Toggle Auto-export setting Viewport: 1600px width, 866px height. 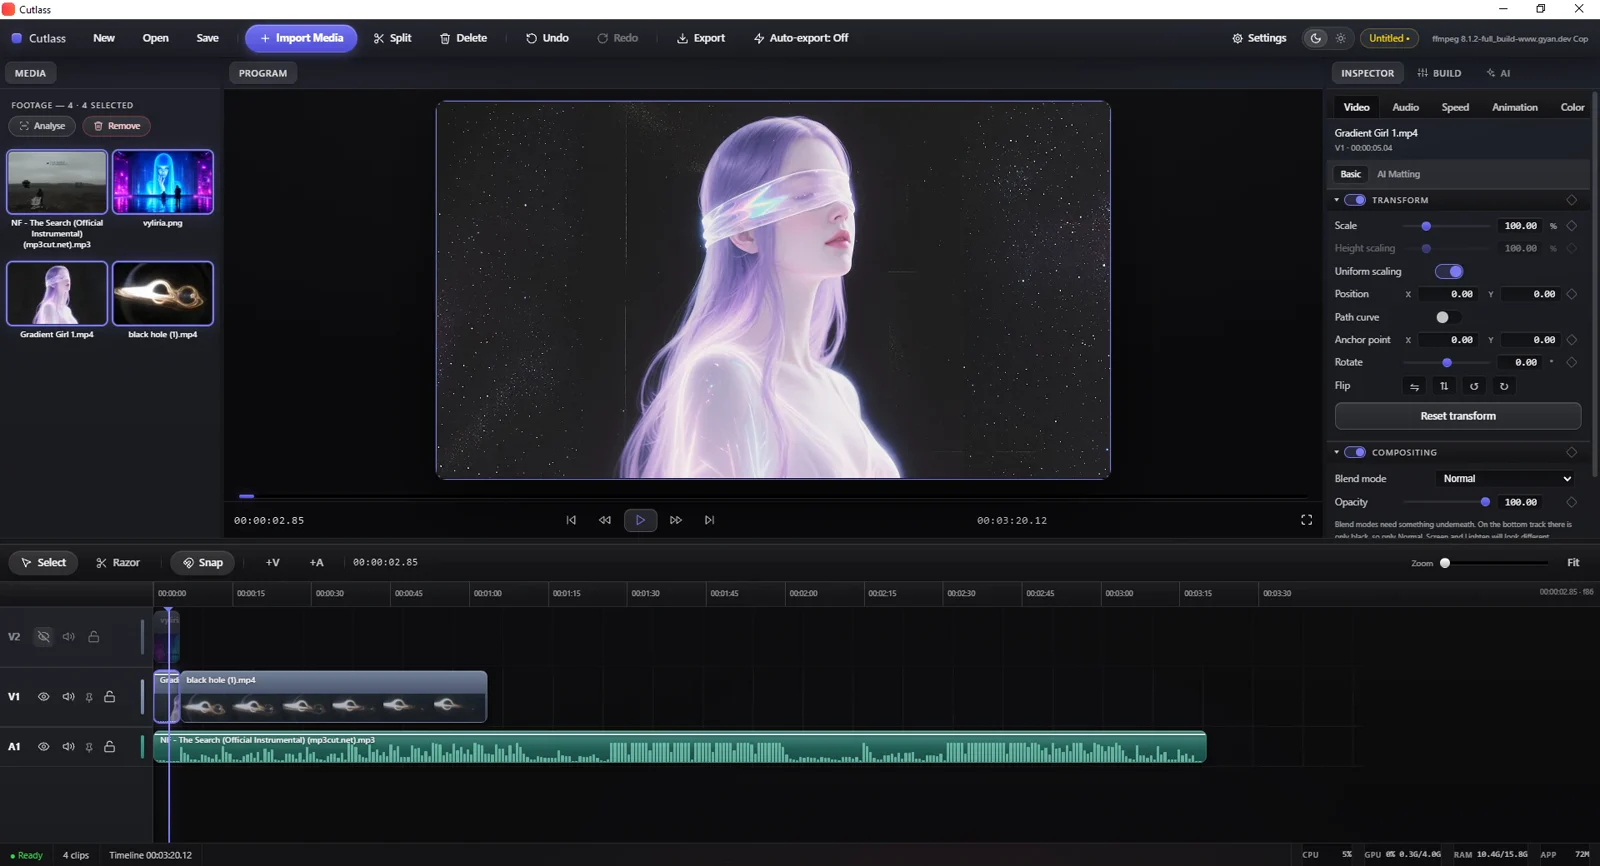click(800, 38)
